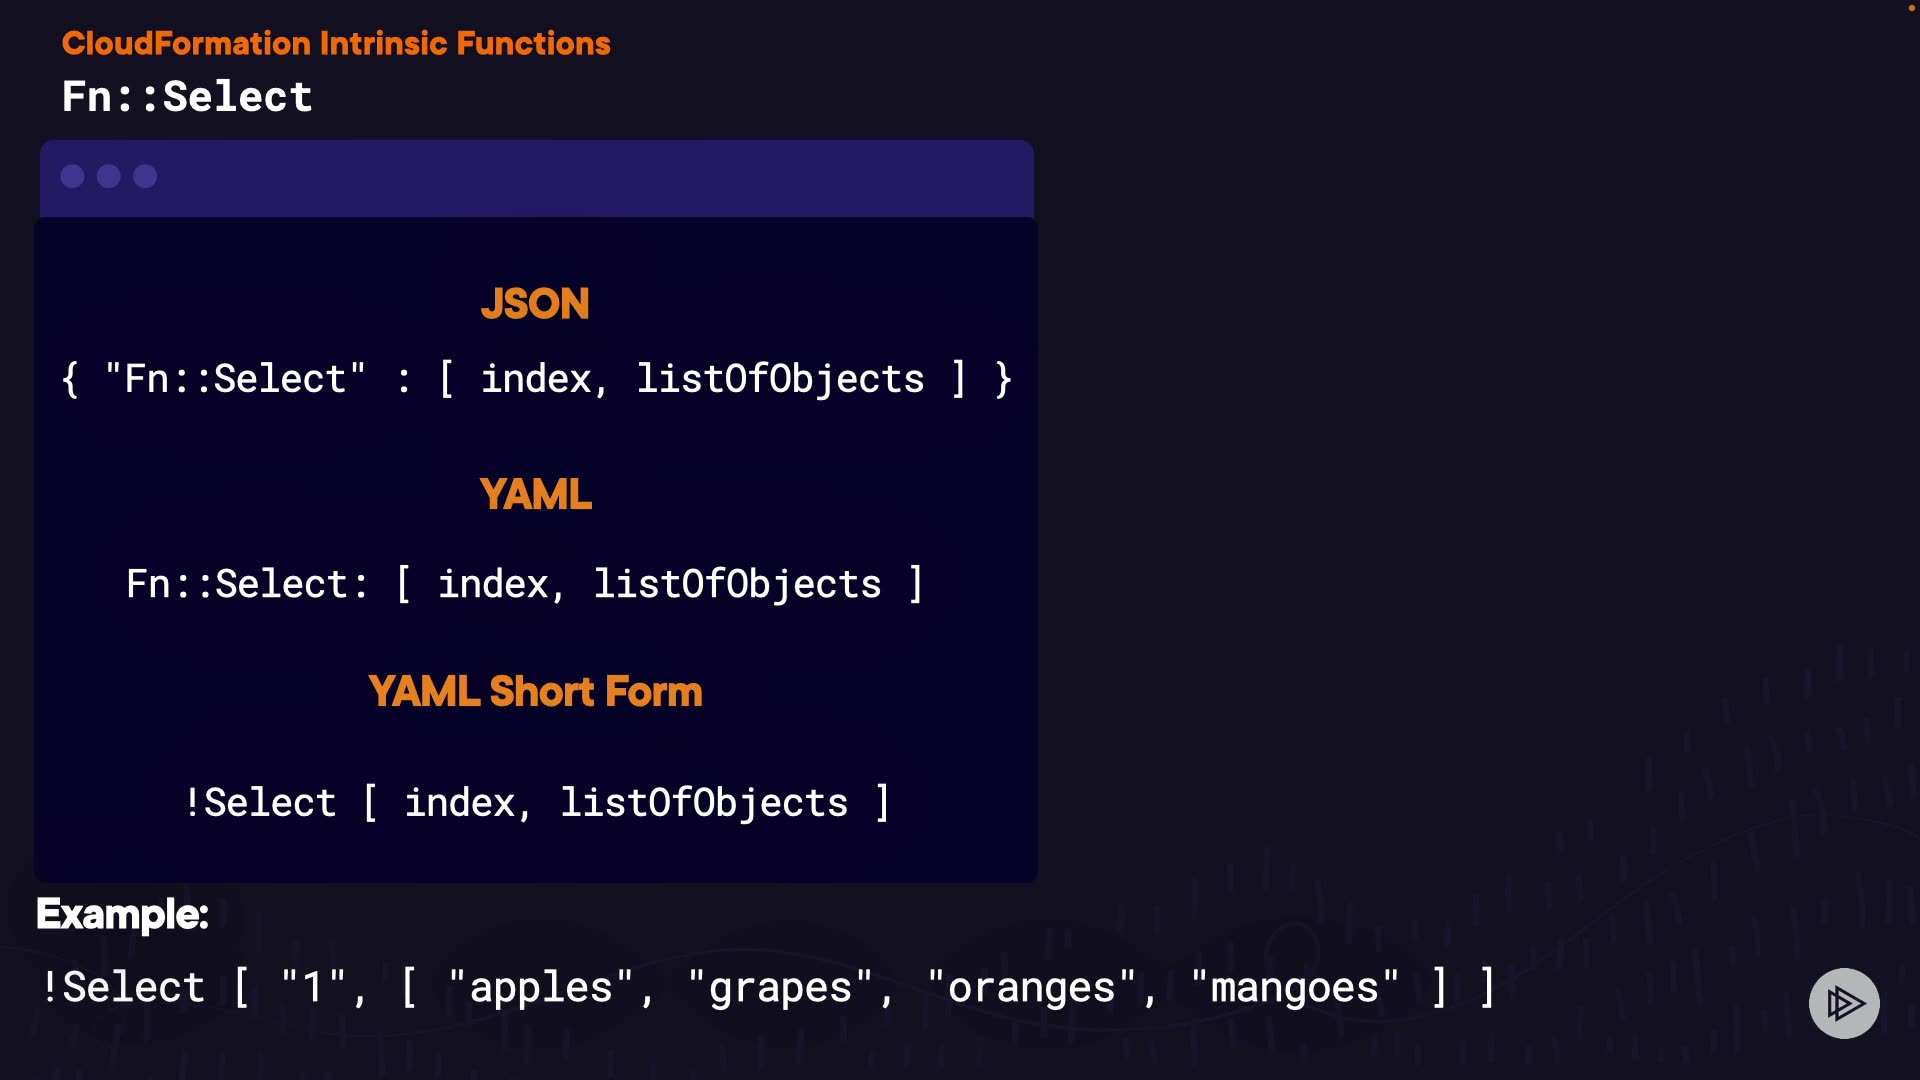This screenshot has width=1920, height=1080.
Task: Click the Fn::Select slide title
Action: (187, 97)
